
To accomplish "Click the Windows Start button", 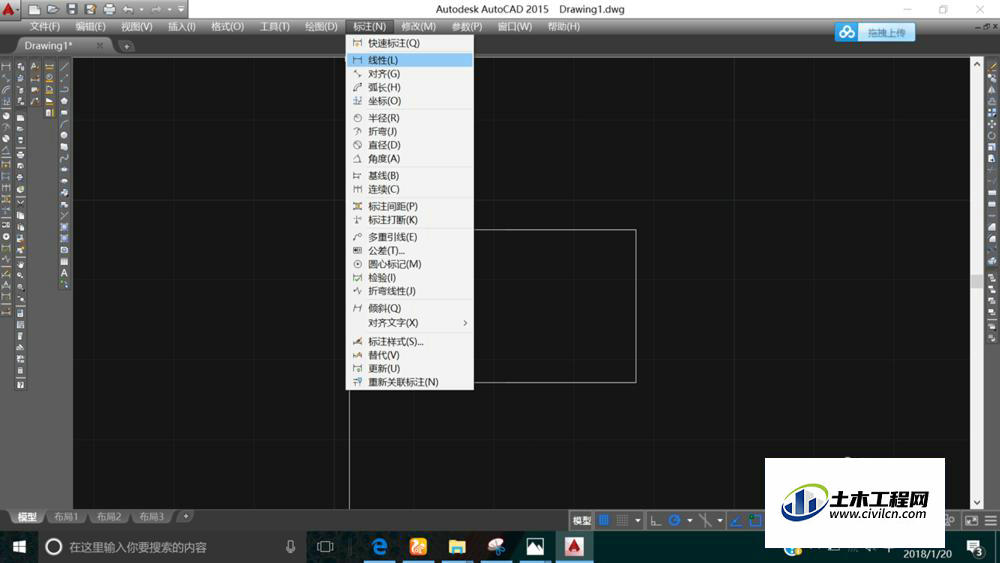I will (x=19, y=547).
